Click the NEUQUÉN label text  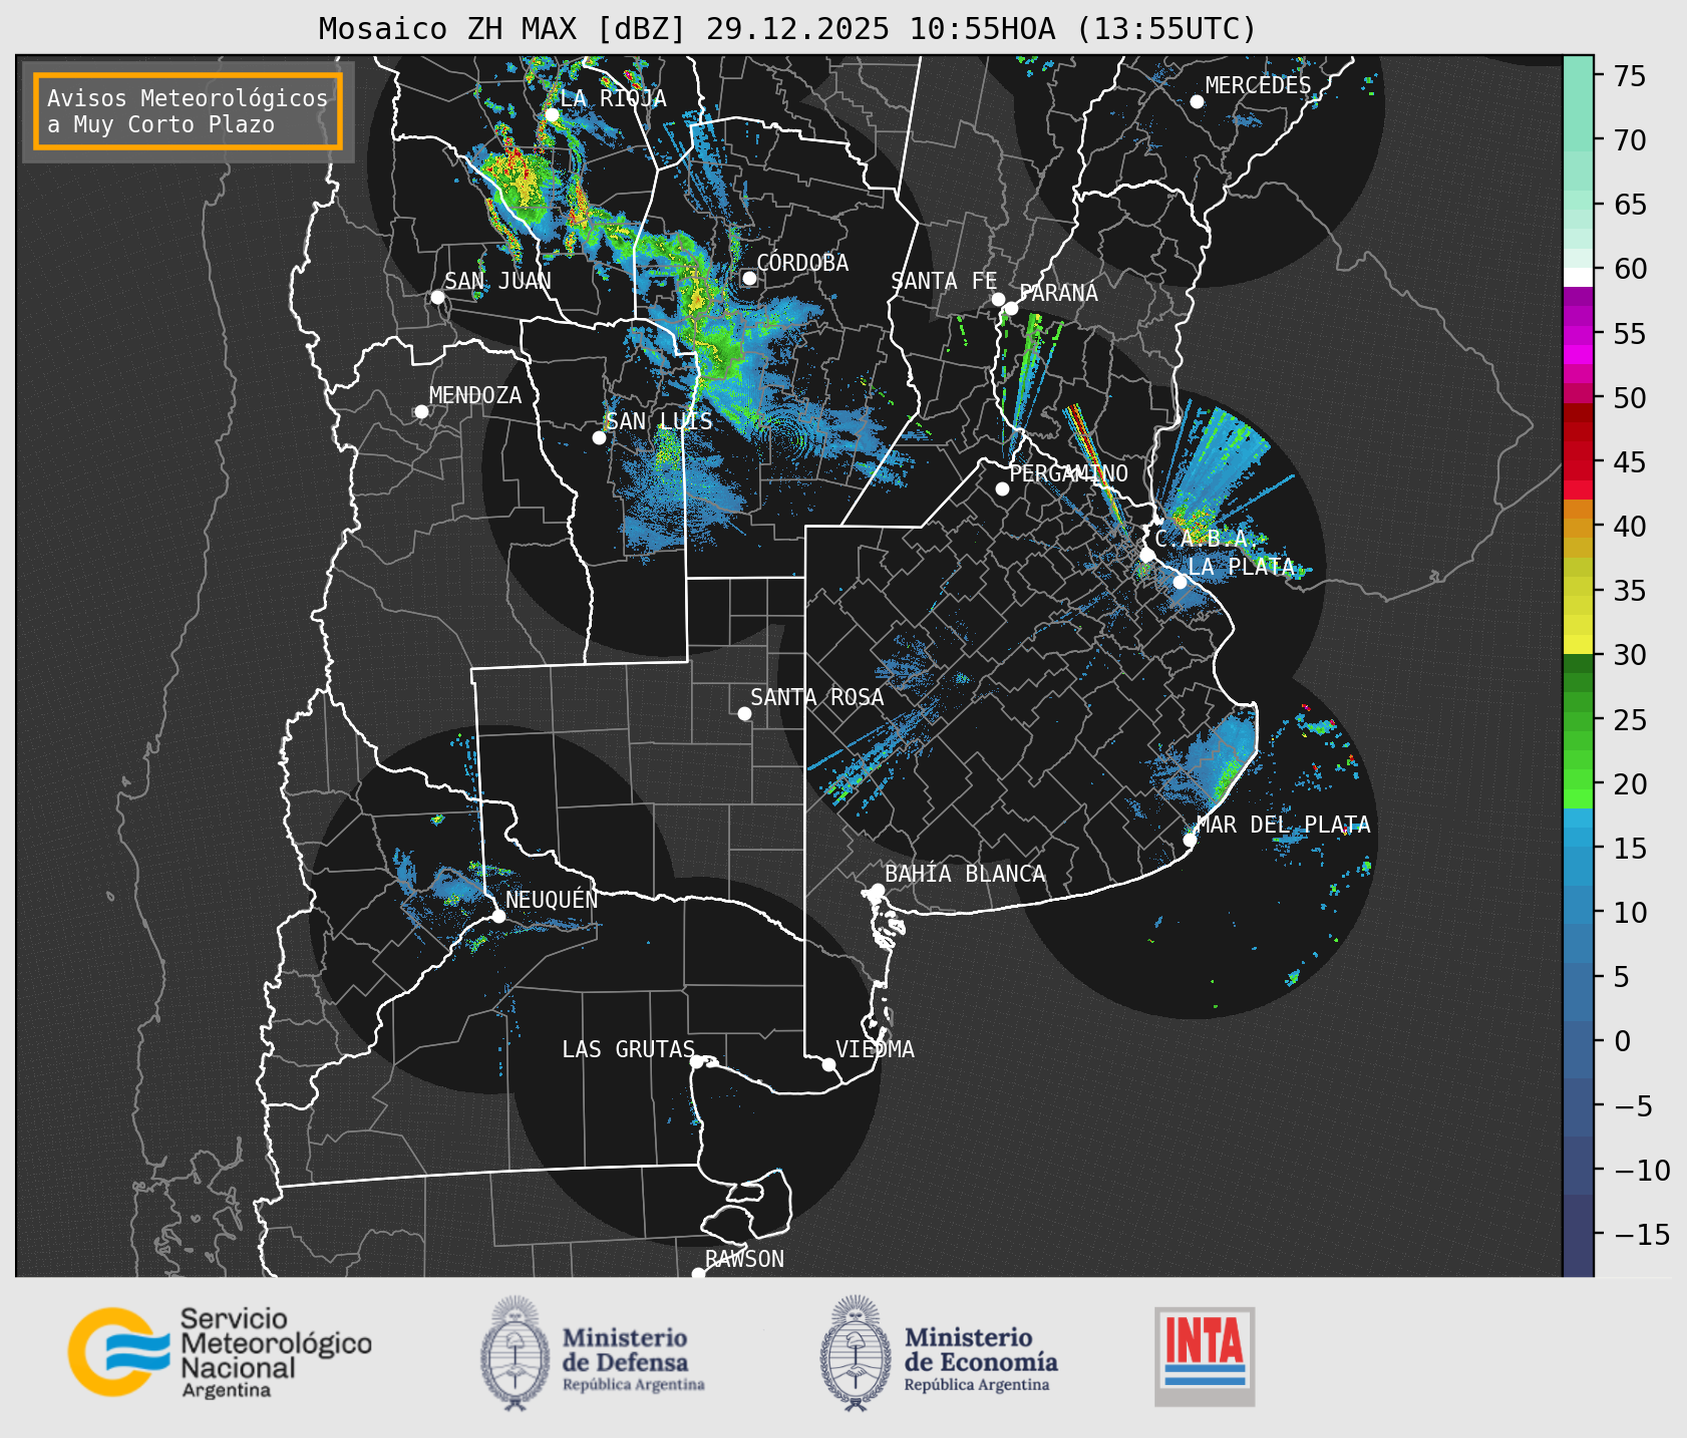tap(552, 899)
